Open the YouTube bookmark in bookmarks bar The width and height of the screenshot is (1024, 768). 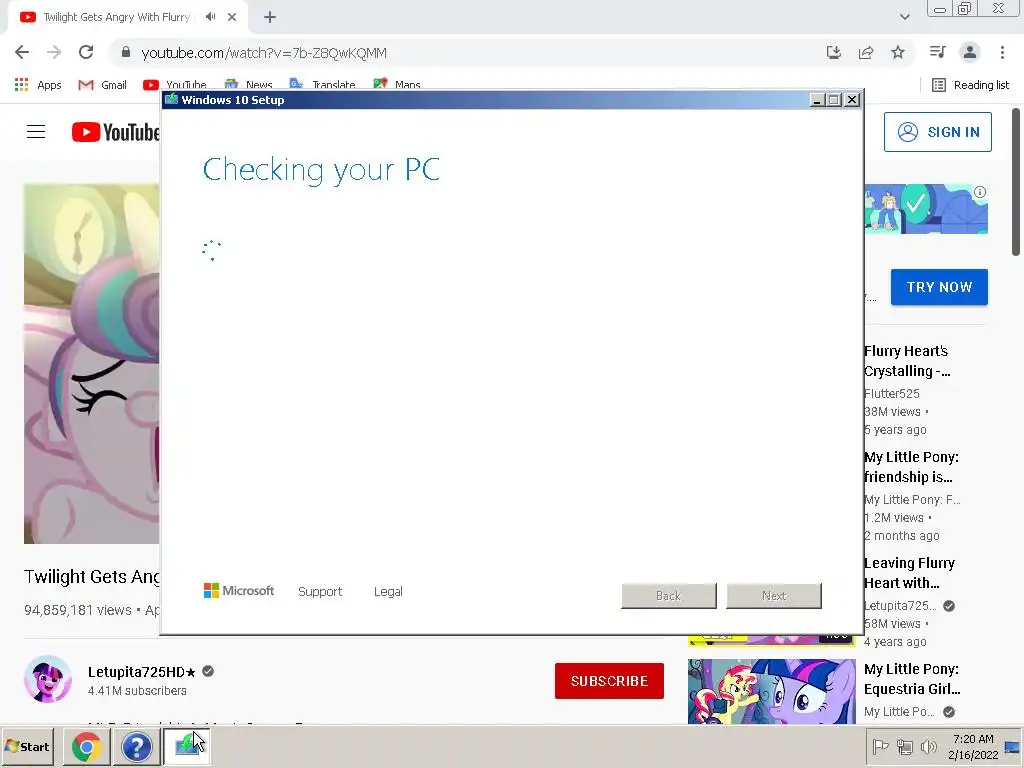click(x=174, y=85)
